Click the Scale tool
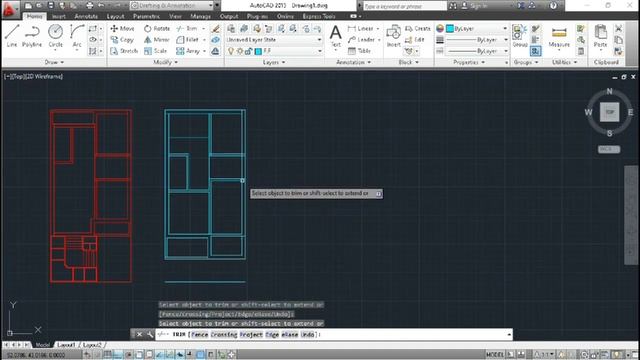640x360 pixels. [x=156, y=51]
